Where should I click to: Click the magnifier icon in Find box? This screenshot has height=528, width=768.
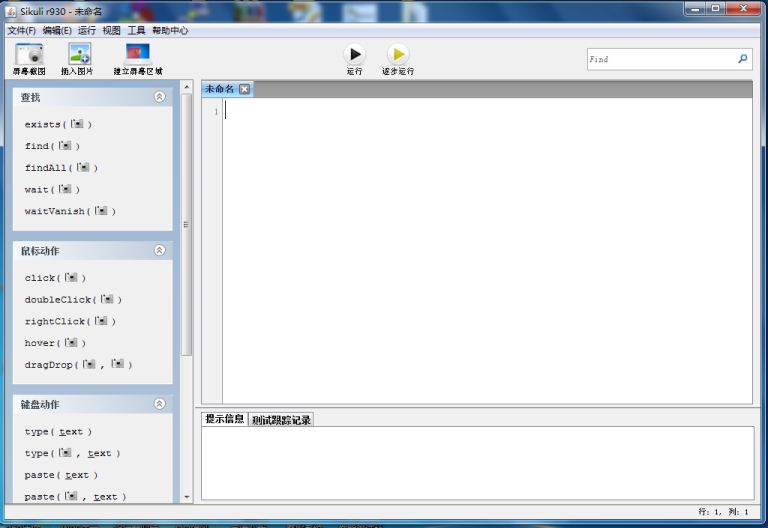tap(742, 59)
